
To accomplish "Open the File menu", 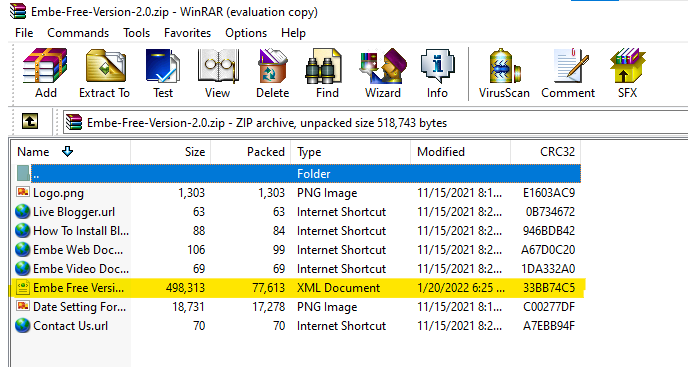I will (24, 33).
